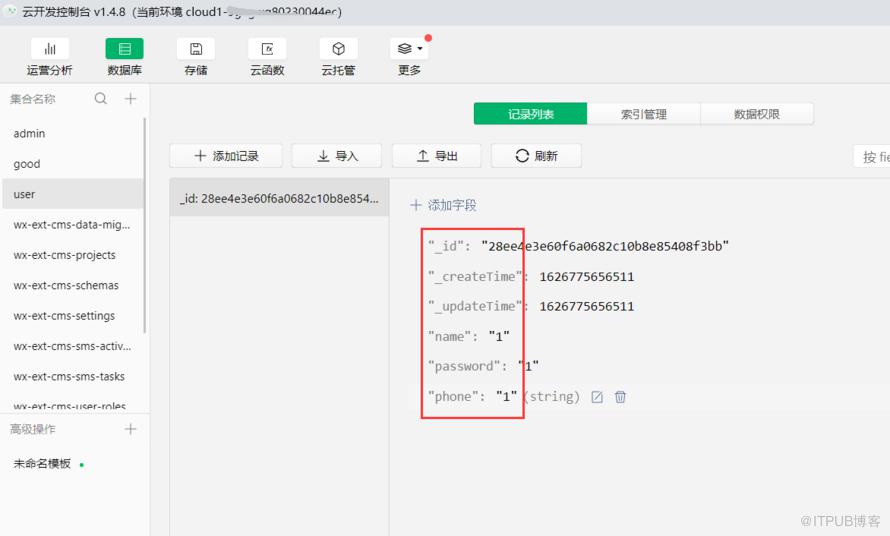
Task: Select the user collection
Action: [73, 194]
